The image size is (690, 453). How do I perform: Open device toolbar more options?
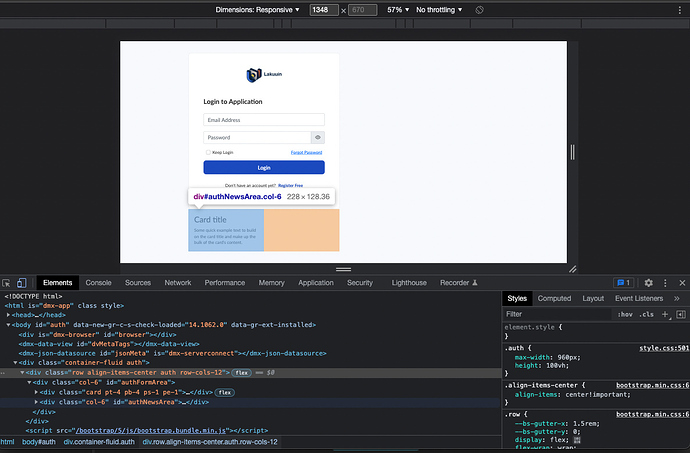tap(680, 10)
